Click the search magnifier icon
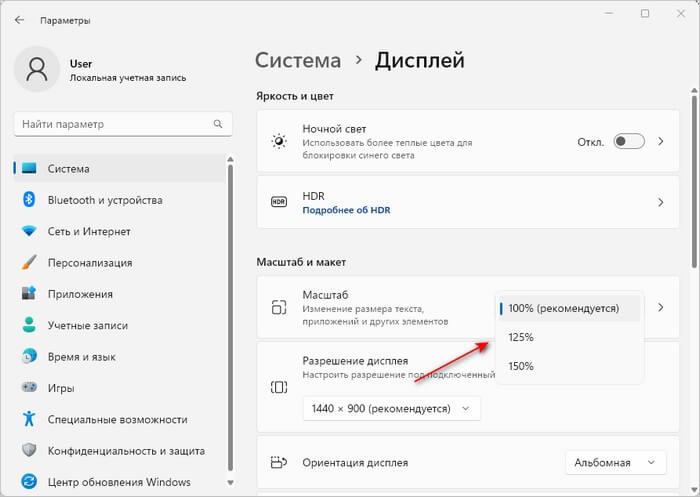This screenshot has width=700, height=497. [217, 125]
